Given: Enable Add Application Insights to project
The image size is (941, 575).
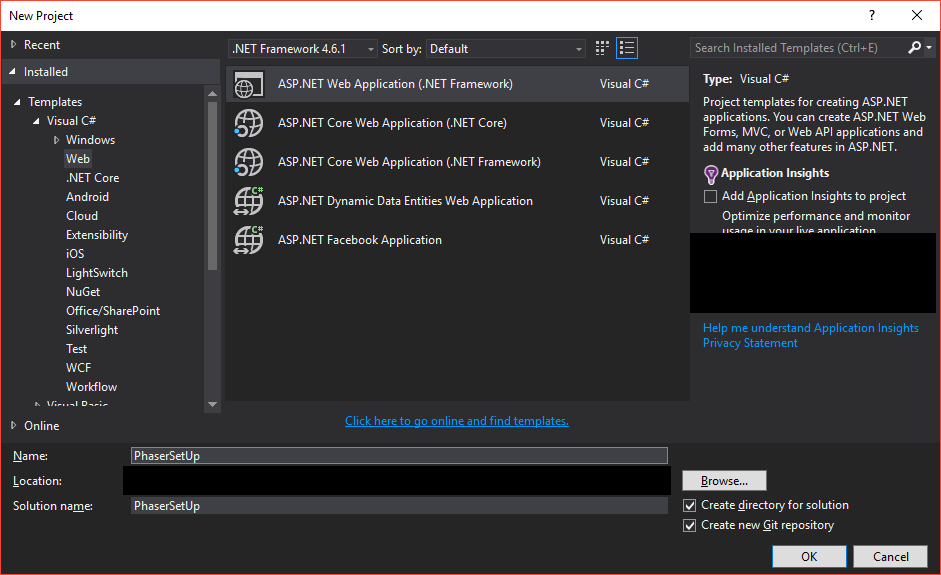Looking at the screenshot, I should pyautogui.click(x=711, y=196).
